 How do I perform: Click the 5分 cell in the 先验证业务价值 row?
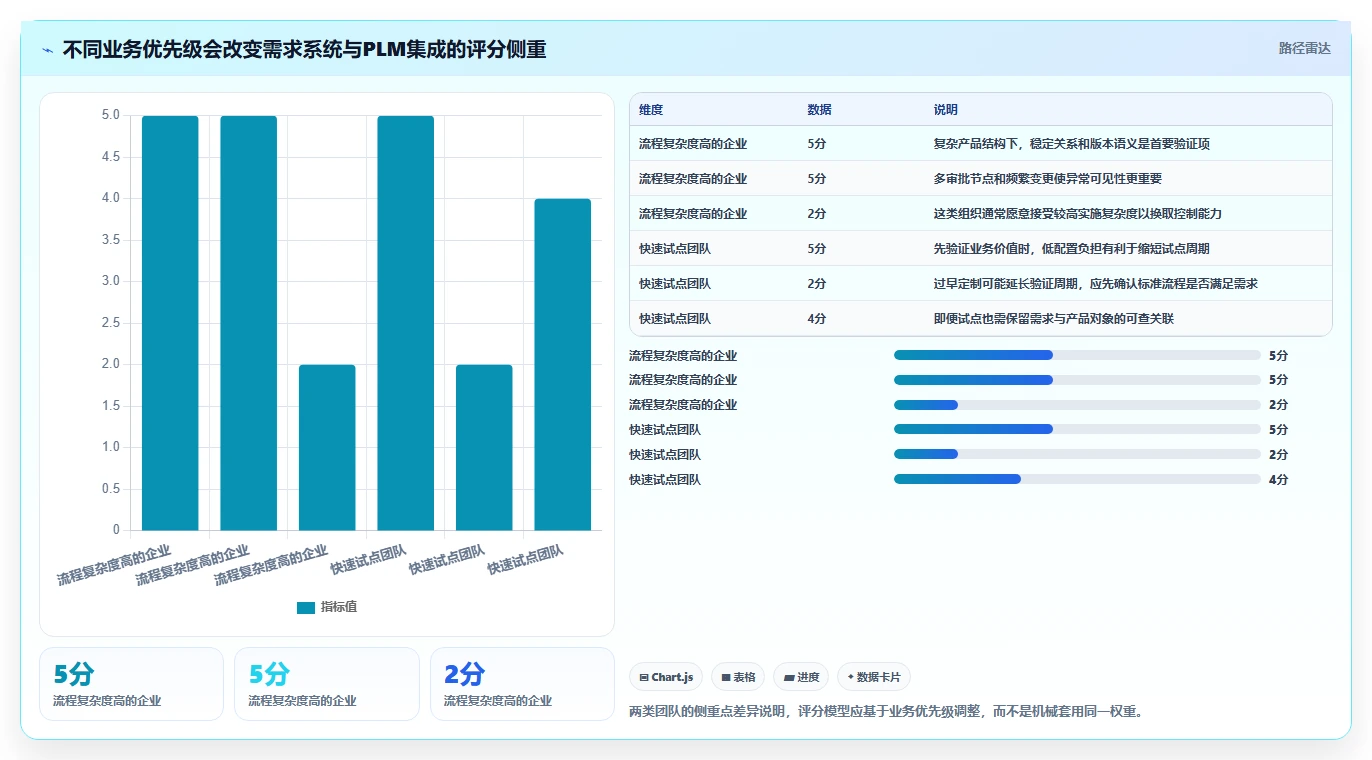817,249
